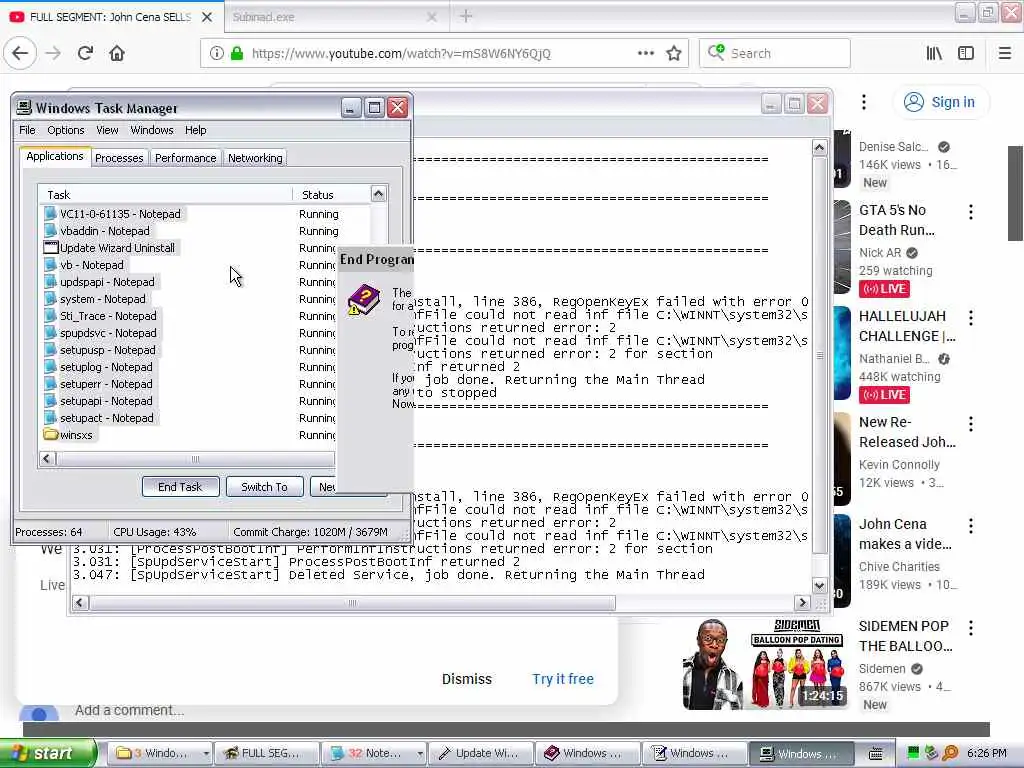Show site information icon in address bar

(x=216, y=54)
